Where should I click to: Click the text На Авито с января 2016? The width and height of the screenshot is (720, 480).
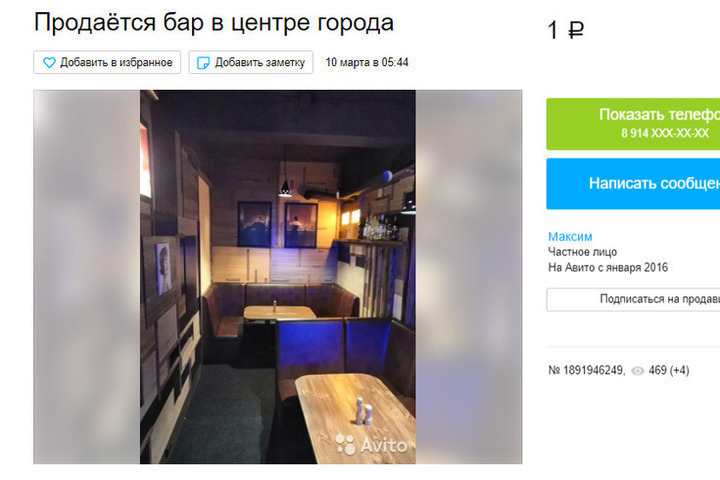608,267
